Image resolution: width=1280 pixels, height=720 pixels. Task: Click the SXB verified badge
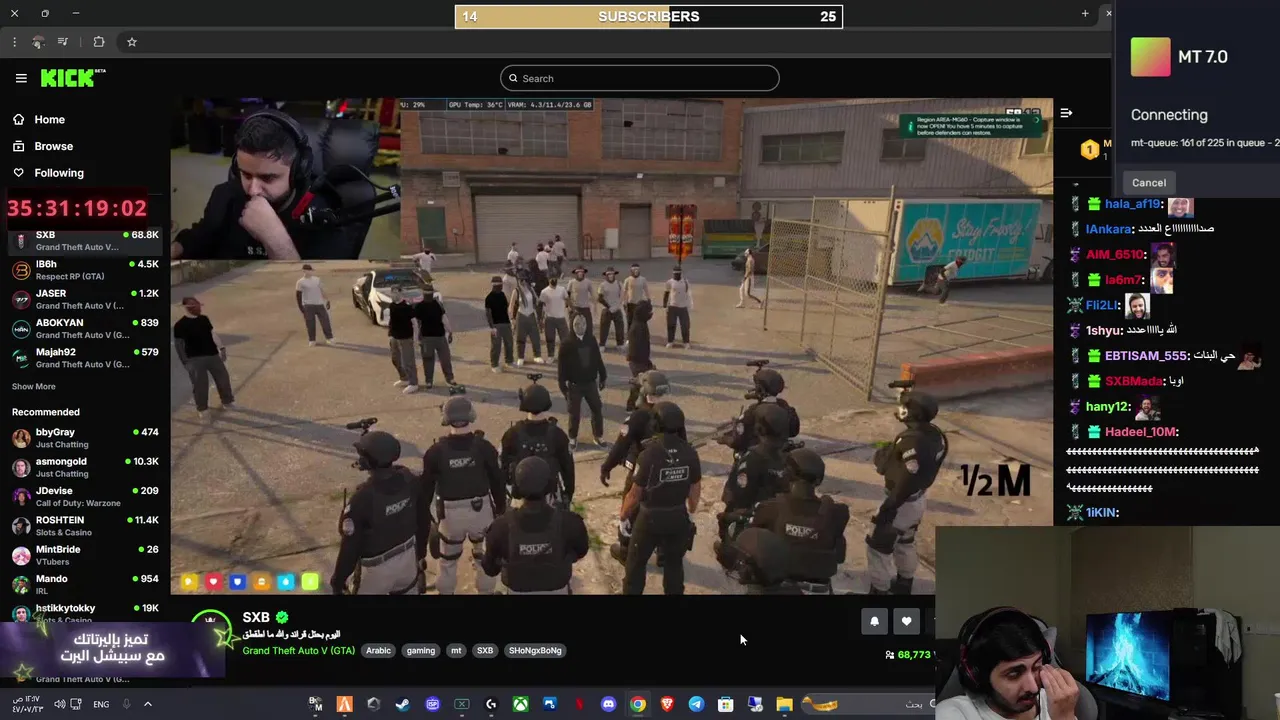point(282,618)
